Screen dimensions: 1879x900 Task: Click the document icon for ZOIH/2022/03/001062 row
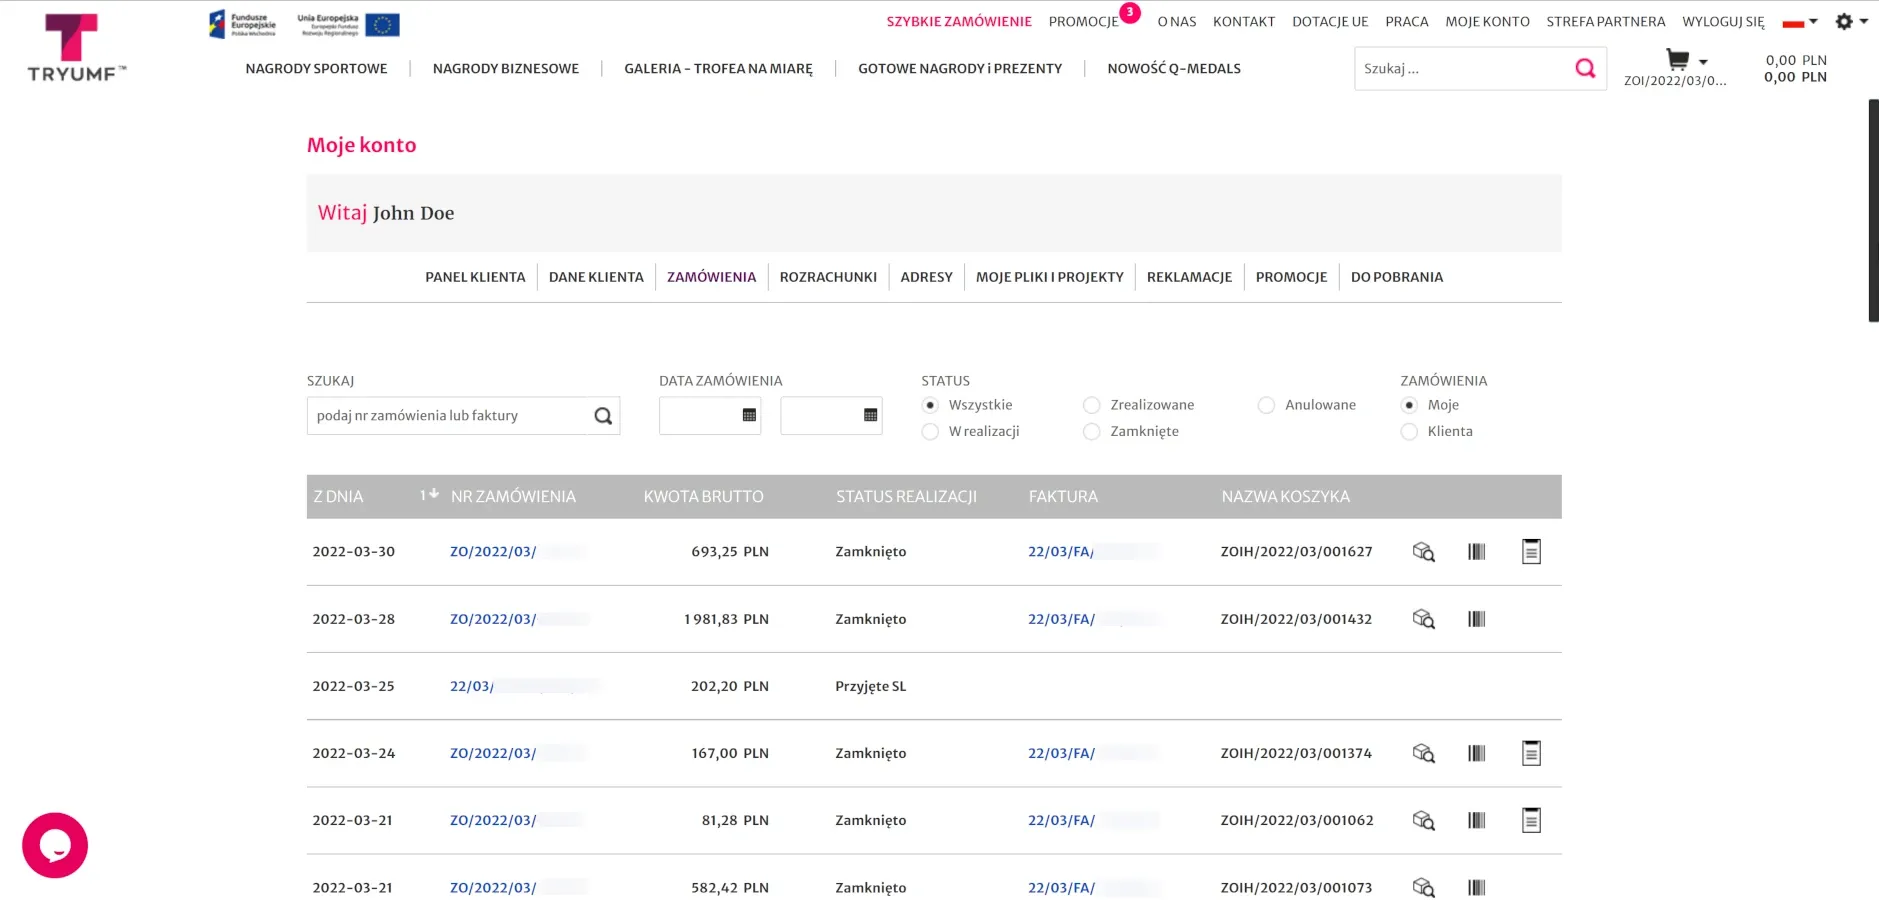point(1530,820)
